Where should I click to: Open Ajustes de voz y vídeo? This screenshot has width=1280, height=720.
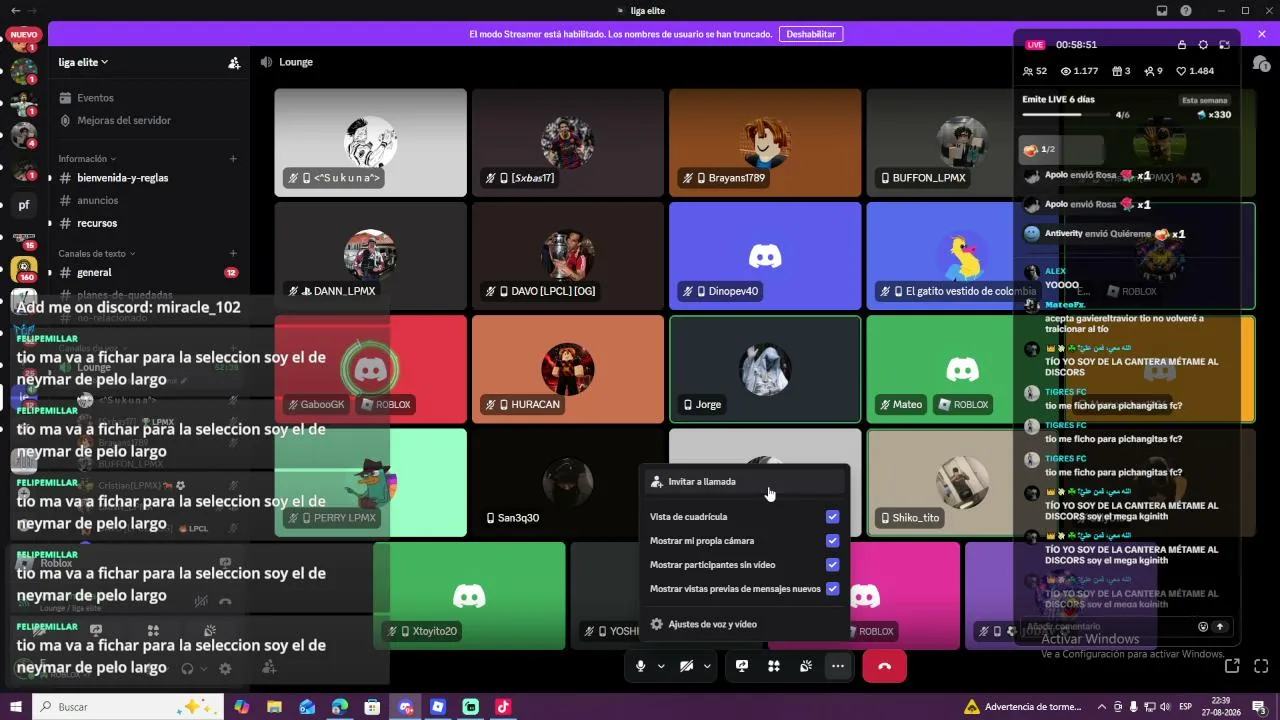click(x=744, y=624)
